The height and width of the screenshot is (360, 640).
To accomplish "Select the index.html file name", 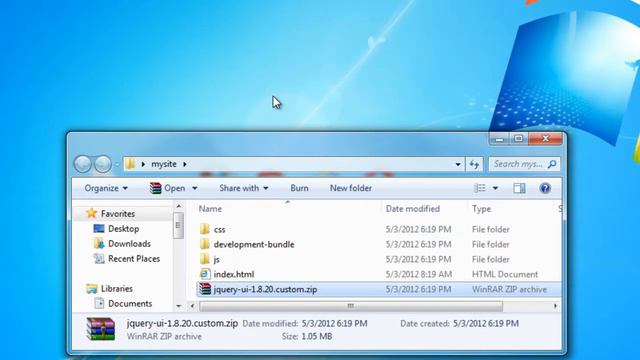I will point(234,274).
